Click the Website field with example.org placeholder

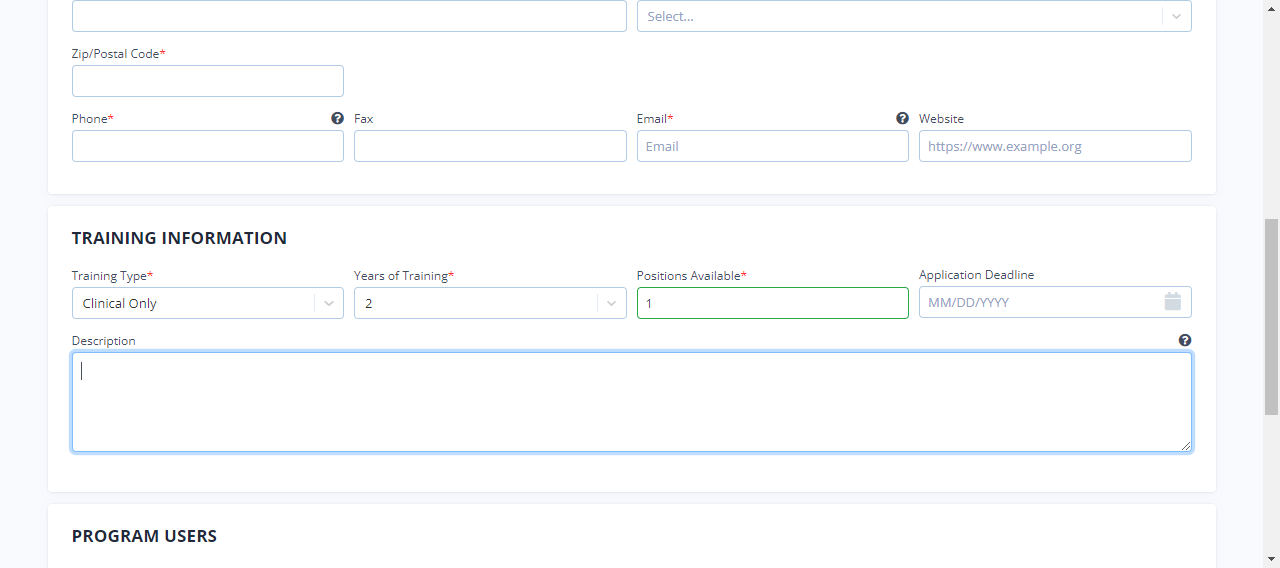1055,146
